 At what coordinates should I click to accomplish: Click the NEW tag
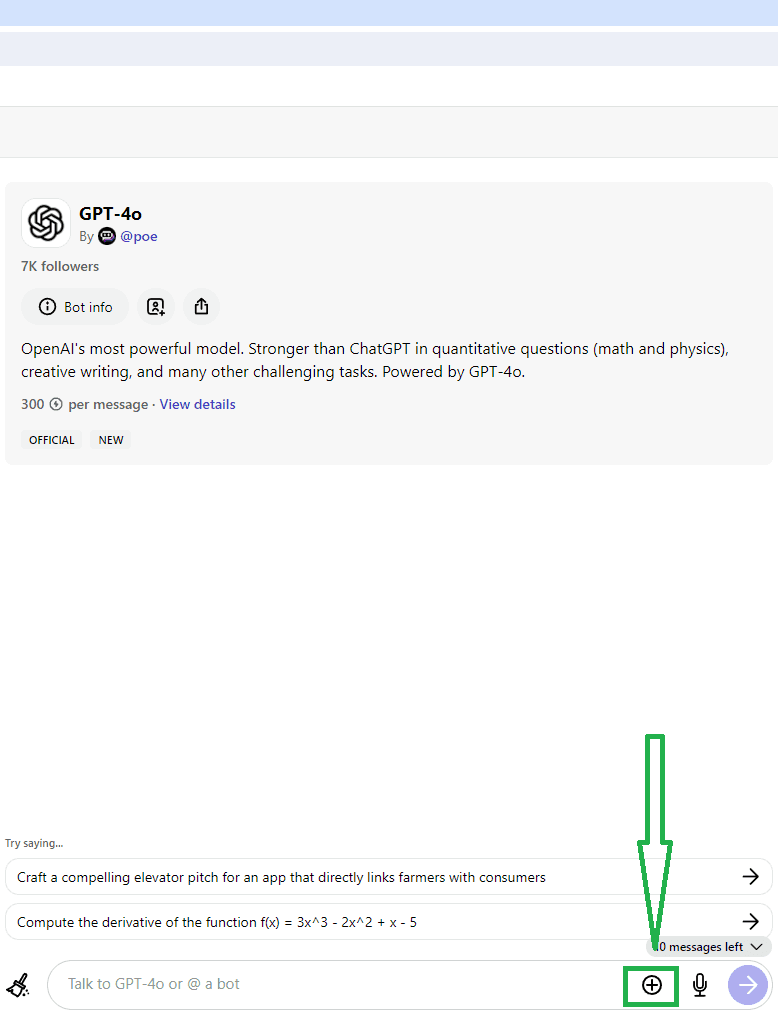pyautogui.click(x=111, y=440)
